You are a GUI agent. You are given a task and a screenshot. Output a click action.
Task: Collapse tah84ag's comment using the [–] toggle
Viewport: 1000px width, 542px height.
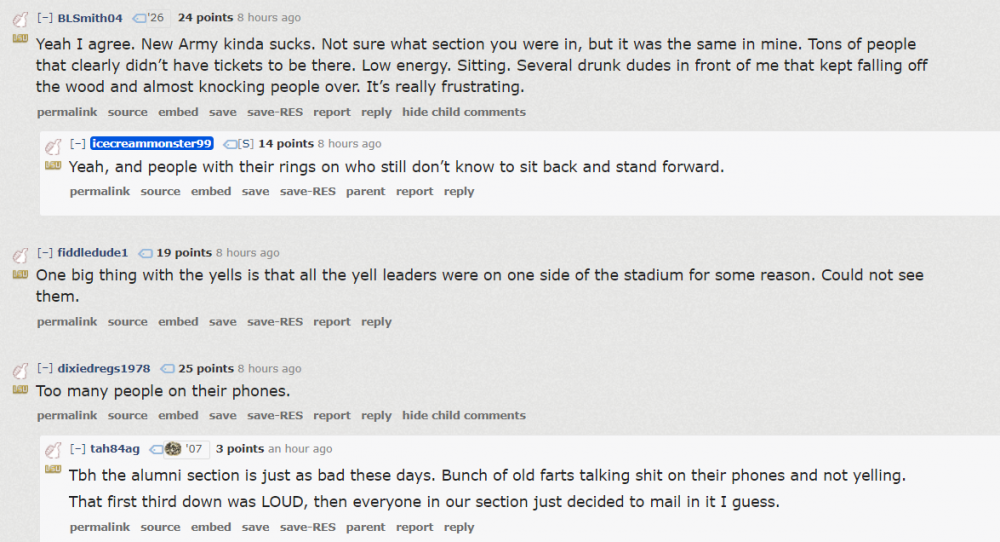coord(78,449)
